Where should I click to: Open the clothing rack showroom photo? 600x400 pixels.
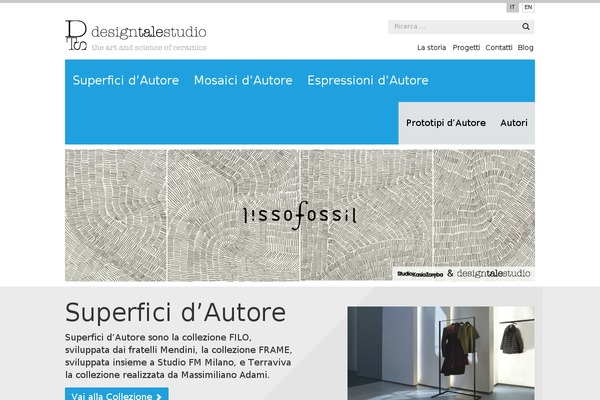(441, 353)
